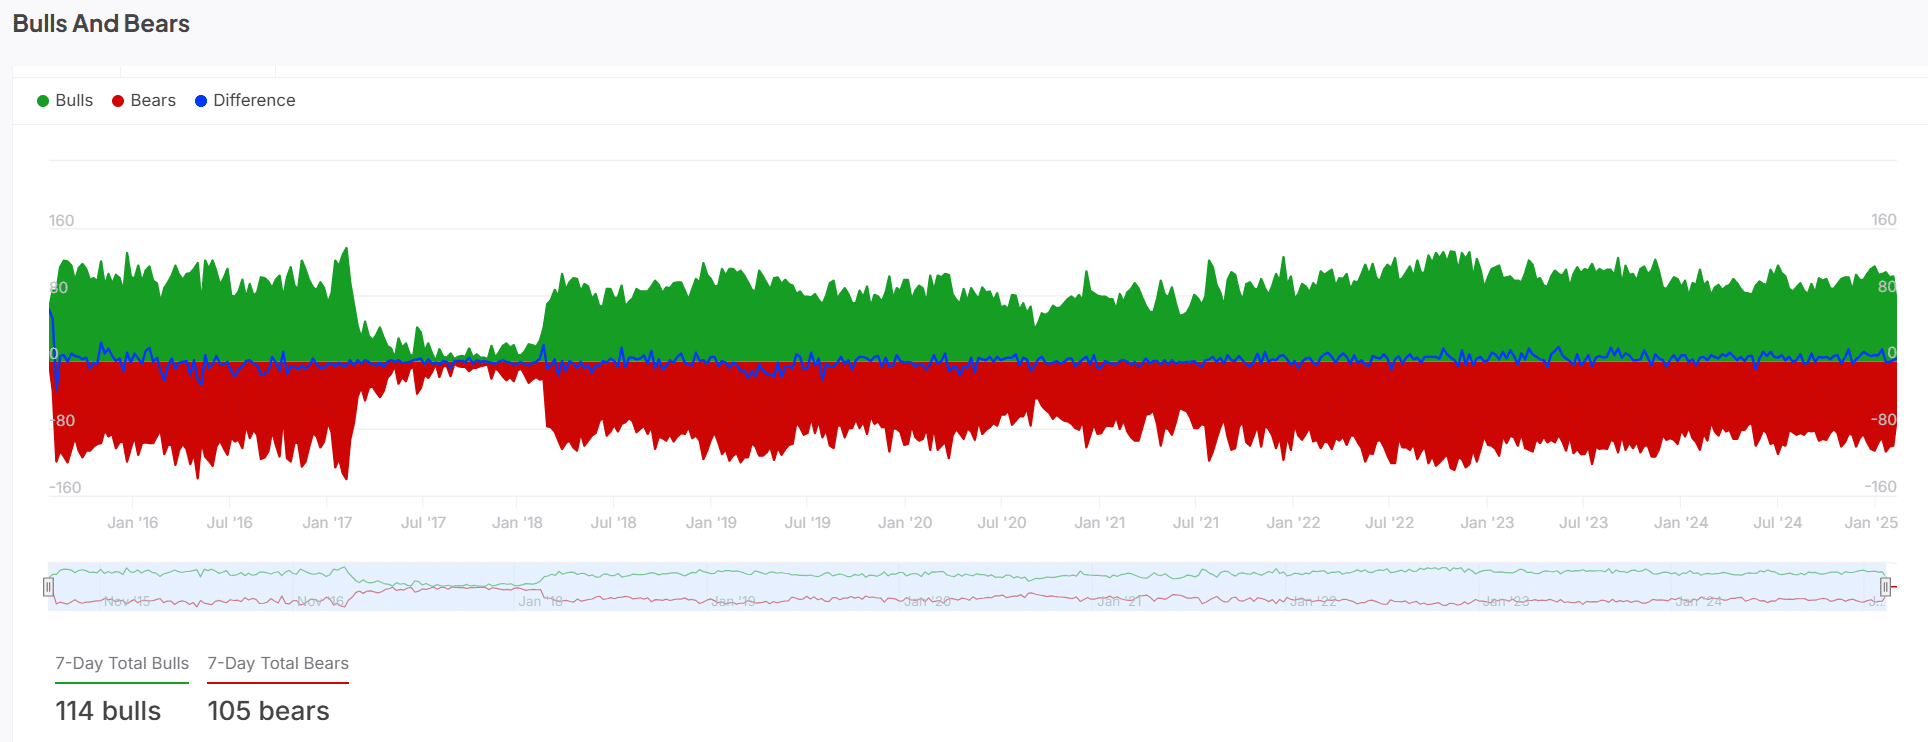
Task: Click the 105 bears value
Action: click(x=268, y=711)
